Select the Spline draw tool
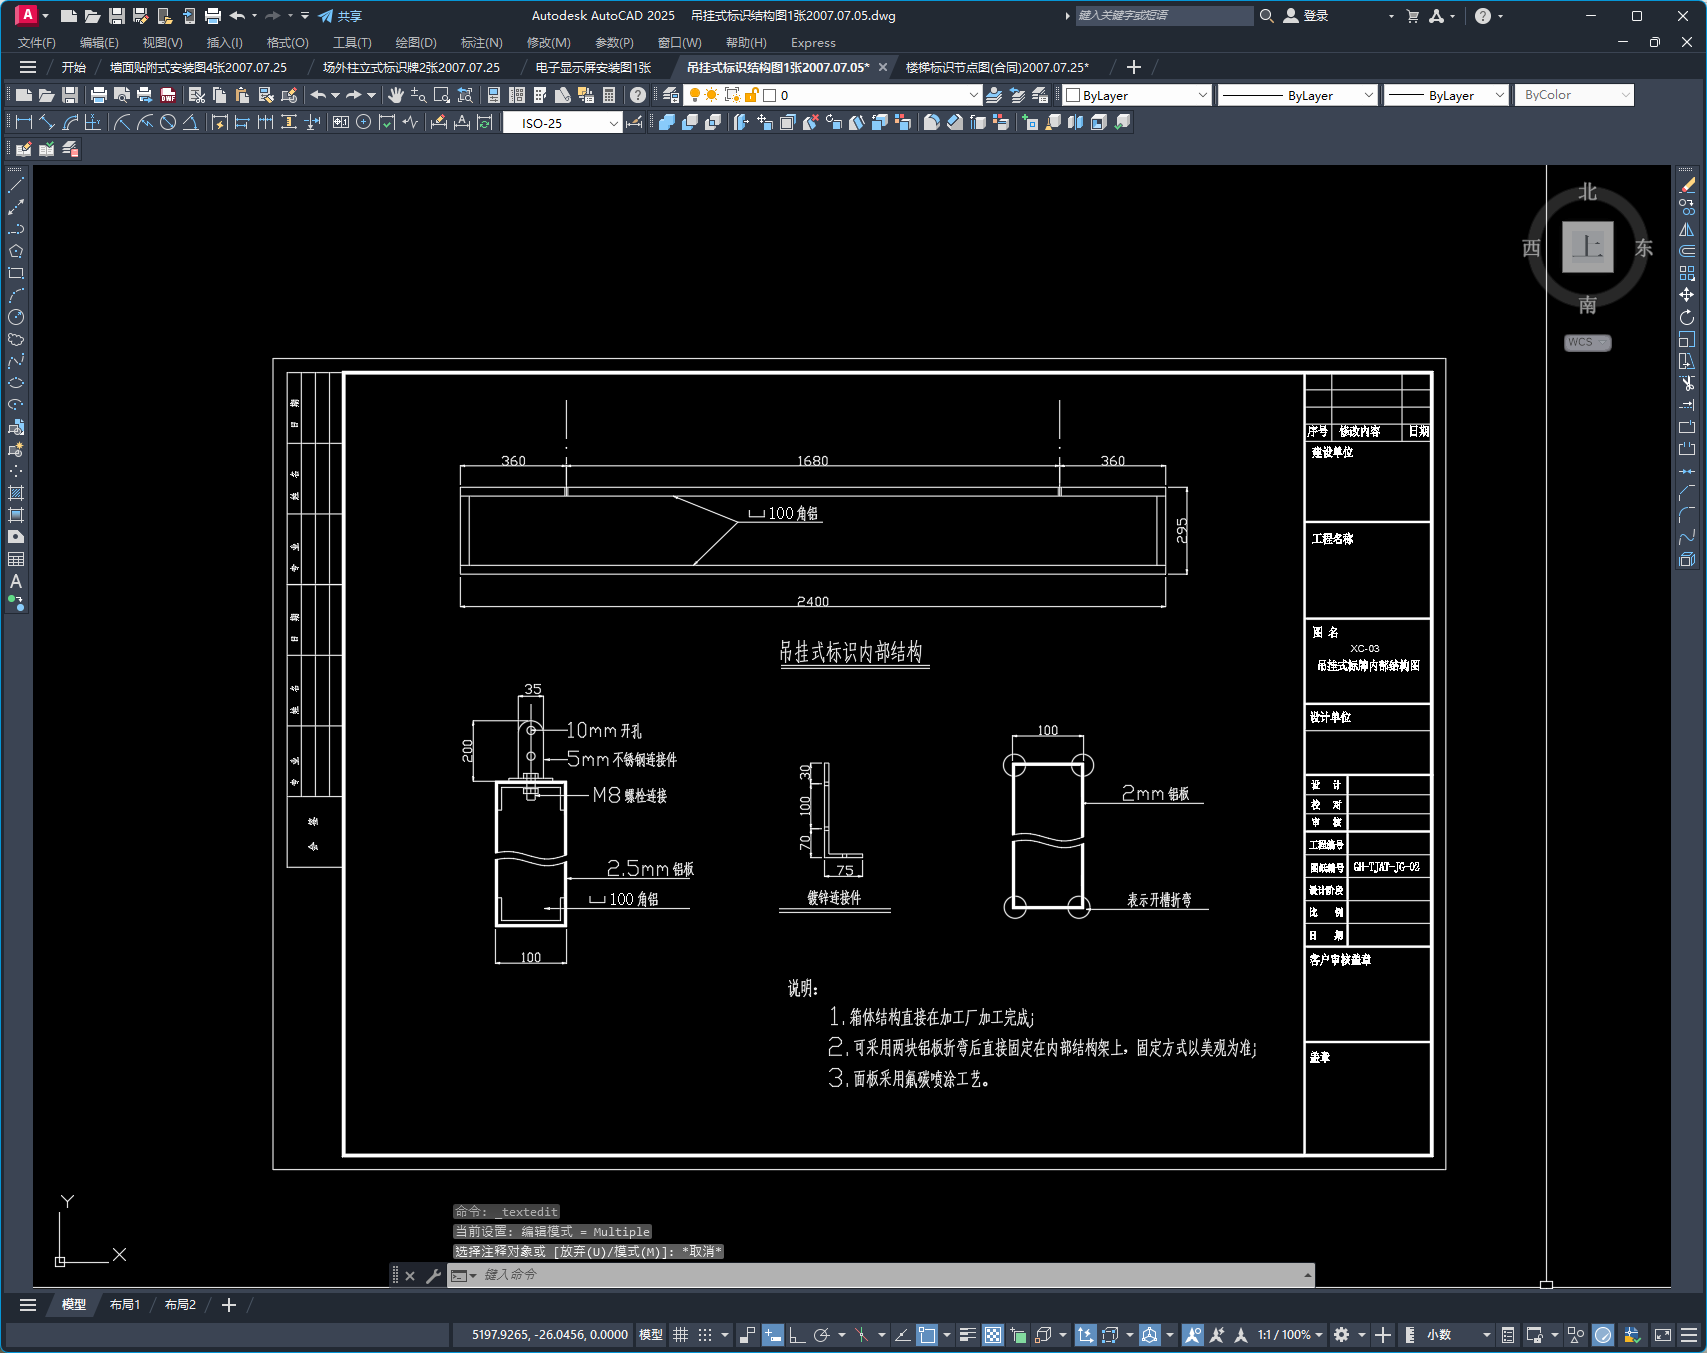Screen dimensions: 1707x1353 point(16,361)
